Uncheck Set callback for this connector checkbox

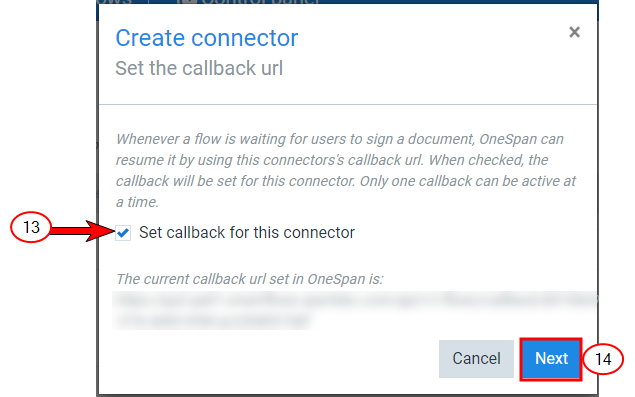123,233
